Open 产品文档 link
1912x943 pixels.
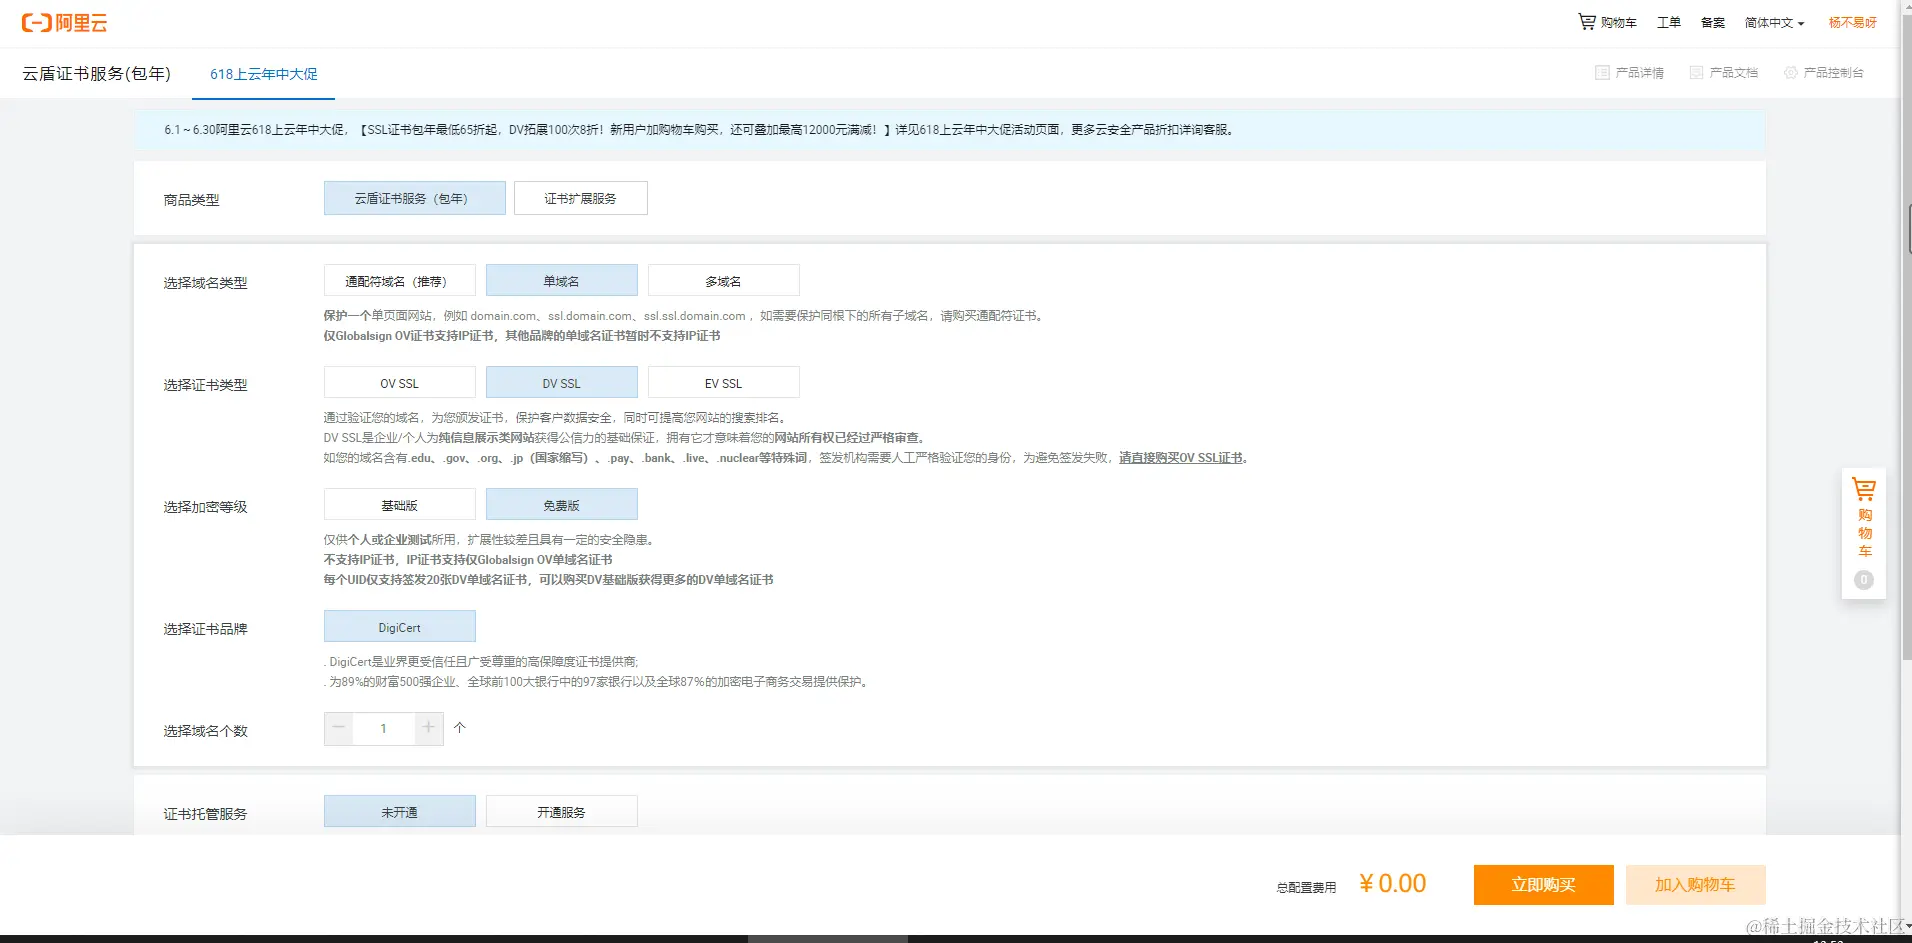click(1733, 73)
